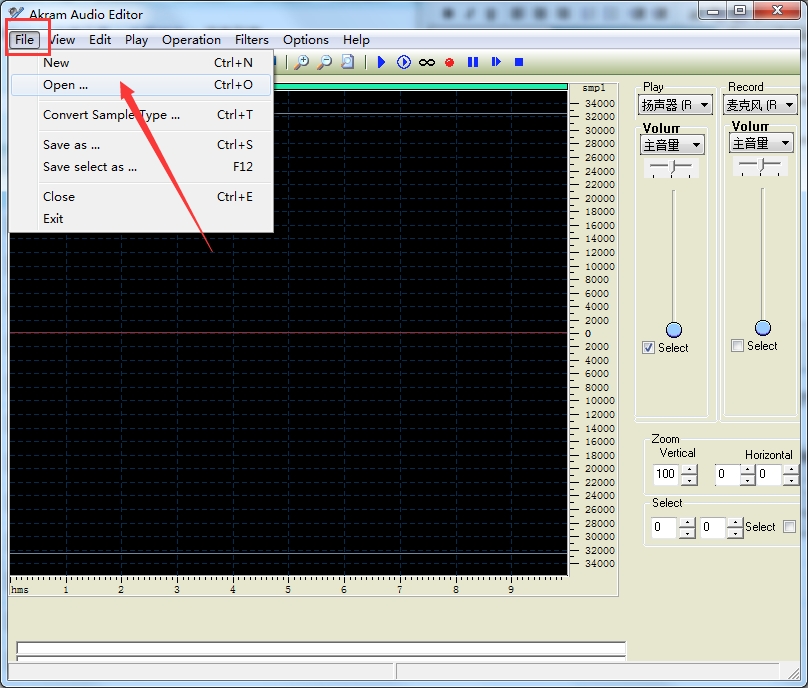Click the circled play selection icon
This screenshot has height=688, width=808.
403,62
